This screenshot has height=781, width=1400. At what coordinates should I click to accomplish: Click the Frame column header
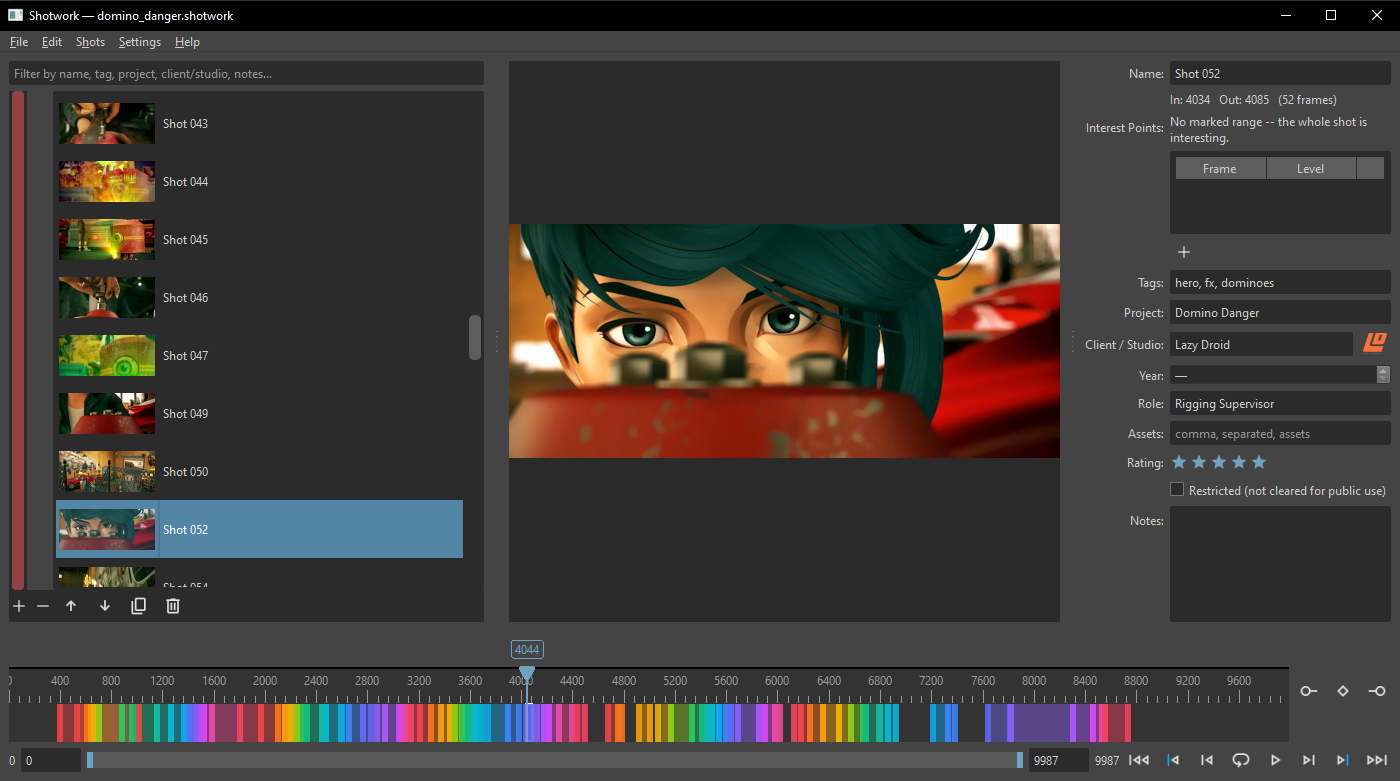point(1220,168)
